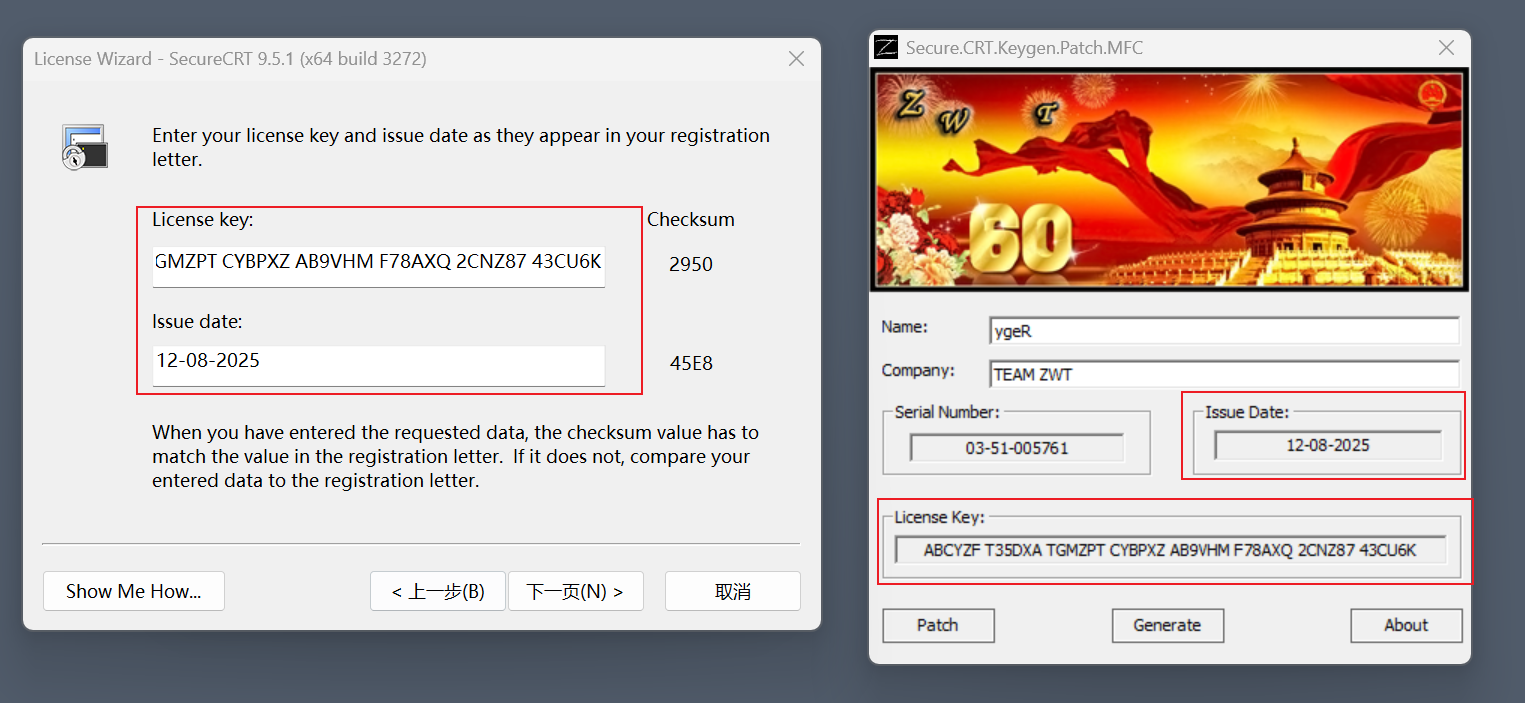
Task: Open Show Me How... help
Action: 134,591
